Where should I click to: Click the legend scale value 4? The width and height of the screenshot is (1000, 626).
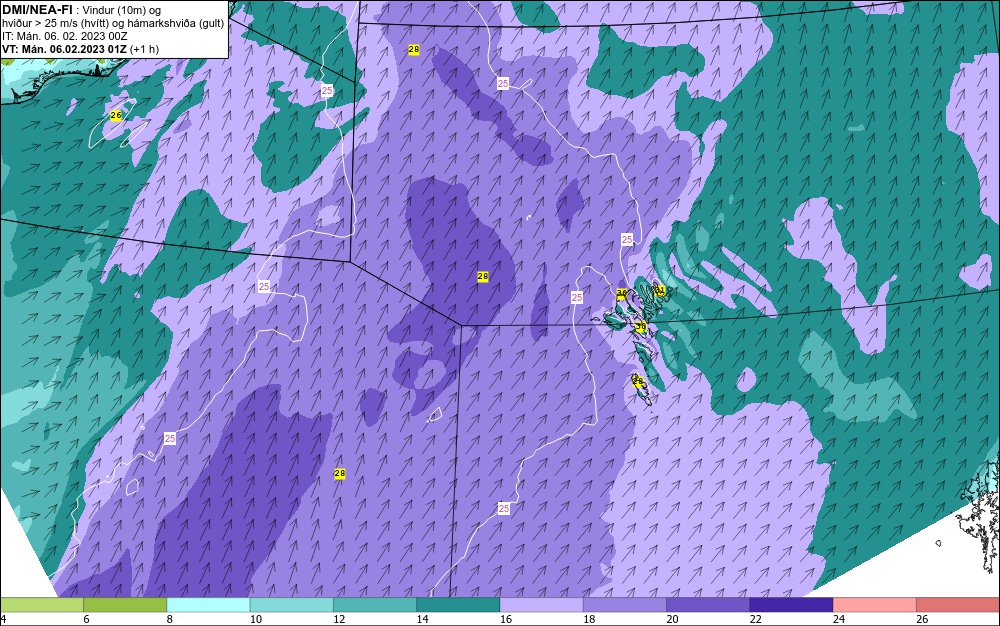pyautogui.click(x=3, y=619)
